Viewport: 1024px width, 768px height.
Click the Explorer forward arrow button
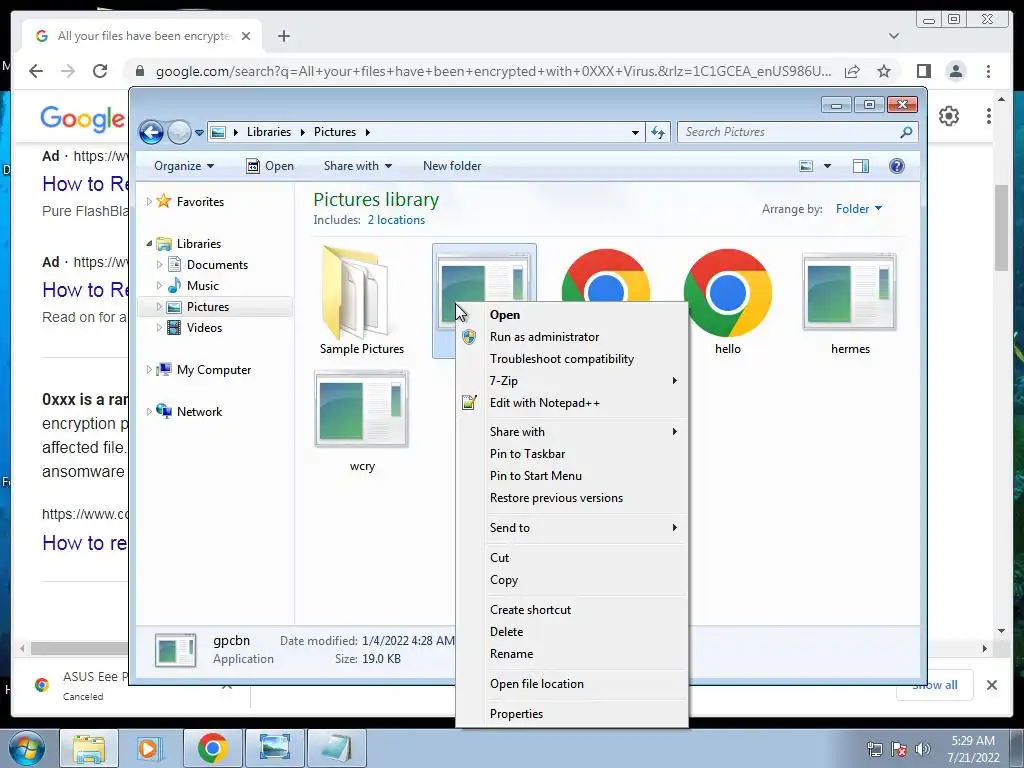pos(179,133)
